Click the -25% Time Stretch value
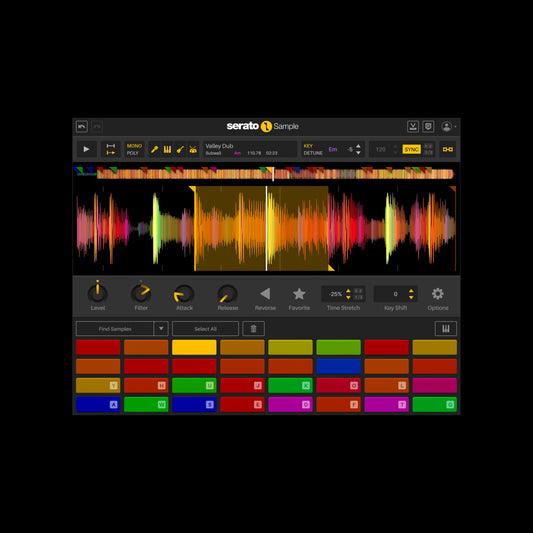533x533 pixels. click(335, 294)
